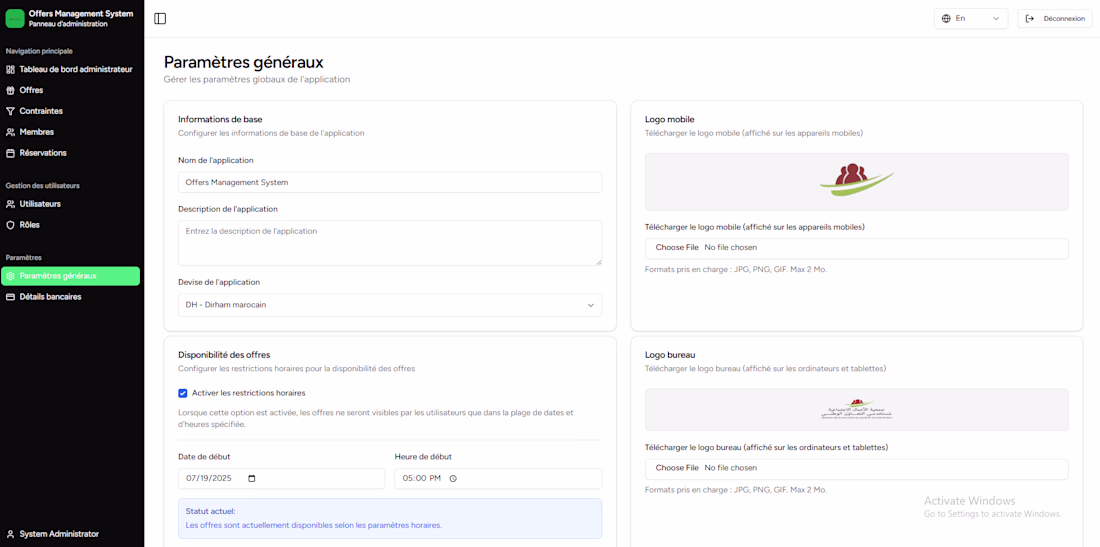
Task: Toggle the sidebar collapse icon
Action: pos(160,18)
